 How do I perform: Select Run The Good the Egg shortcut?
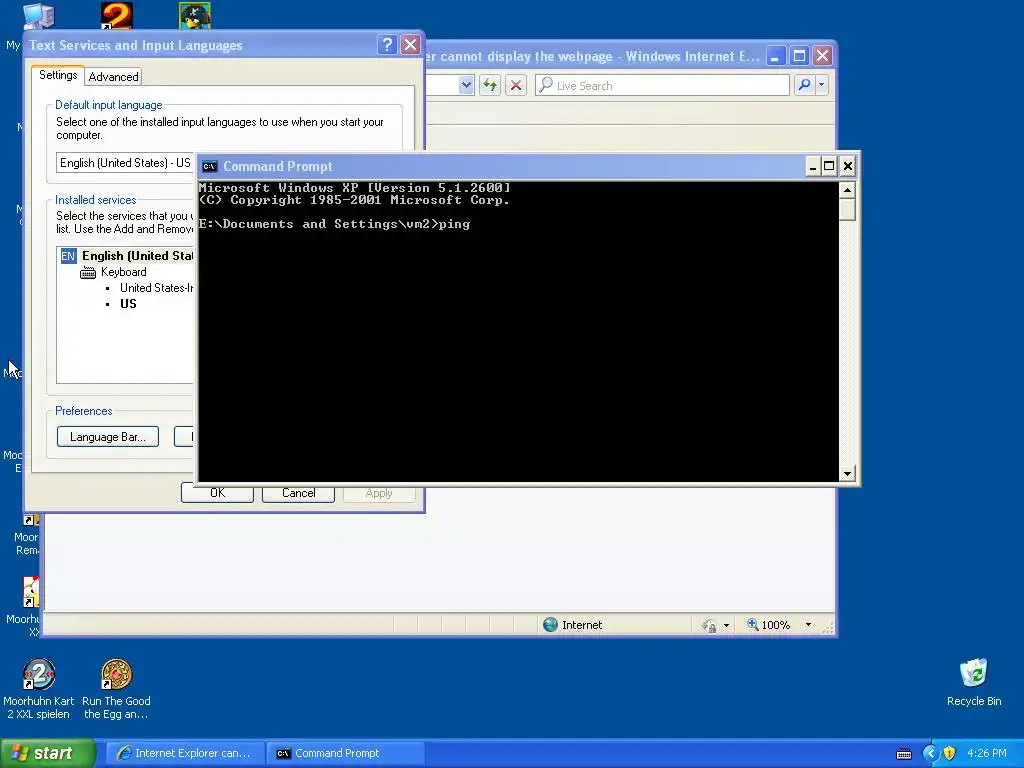[x=116, y=689]
